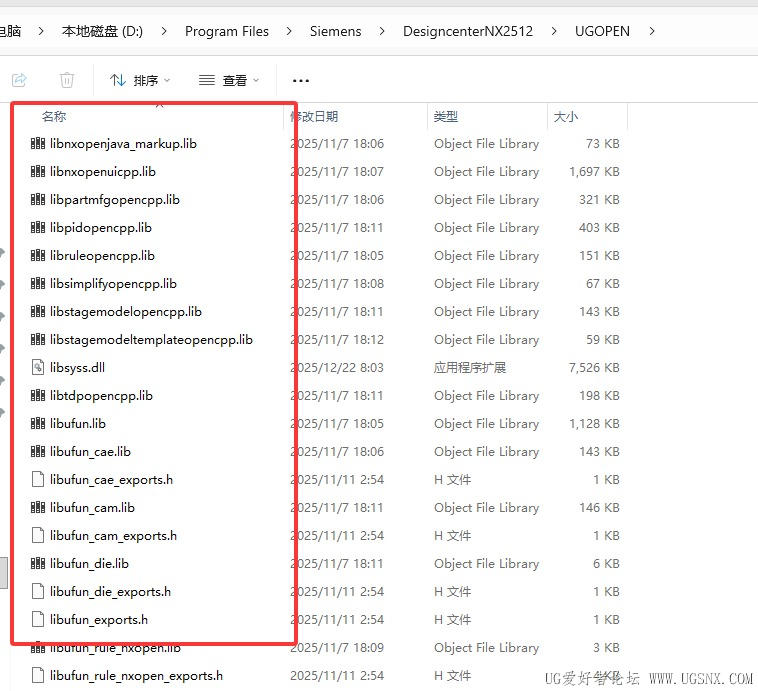Click file name libnxopenuicpp.lib

(103, 172)
